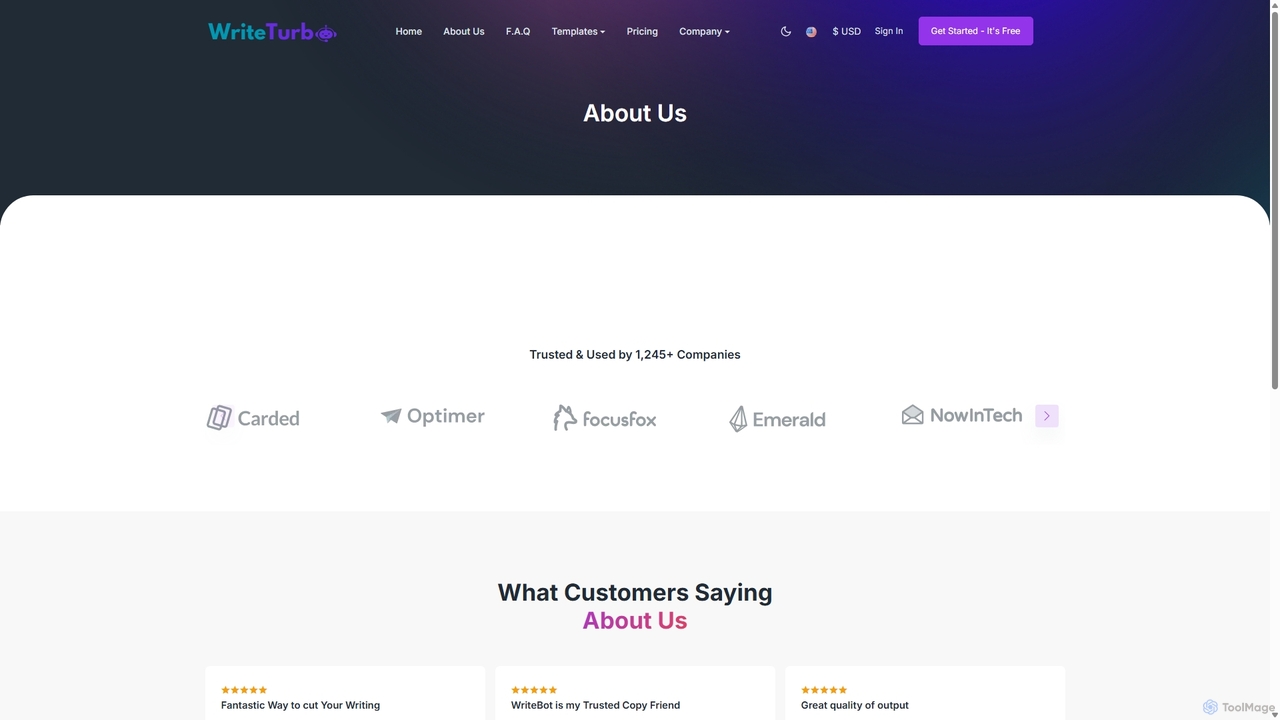Go to the Home page
The image size is (1280, 720).
click(x=408, y=32)
